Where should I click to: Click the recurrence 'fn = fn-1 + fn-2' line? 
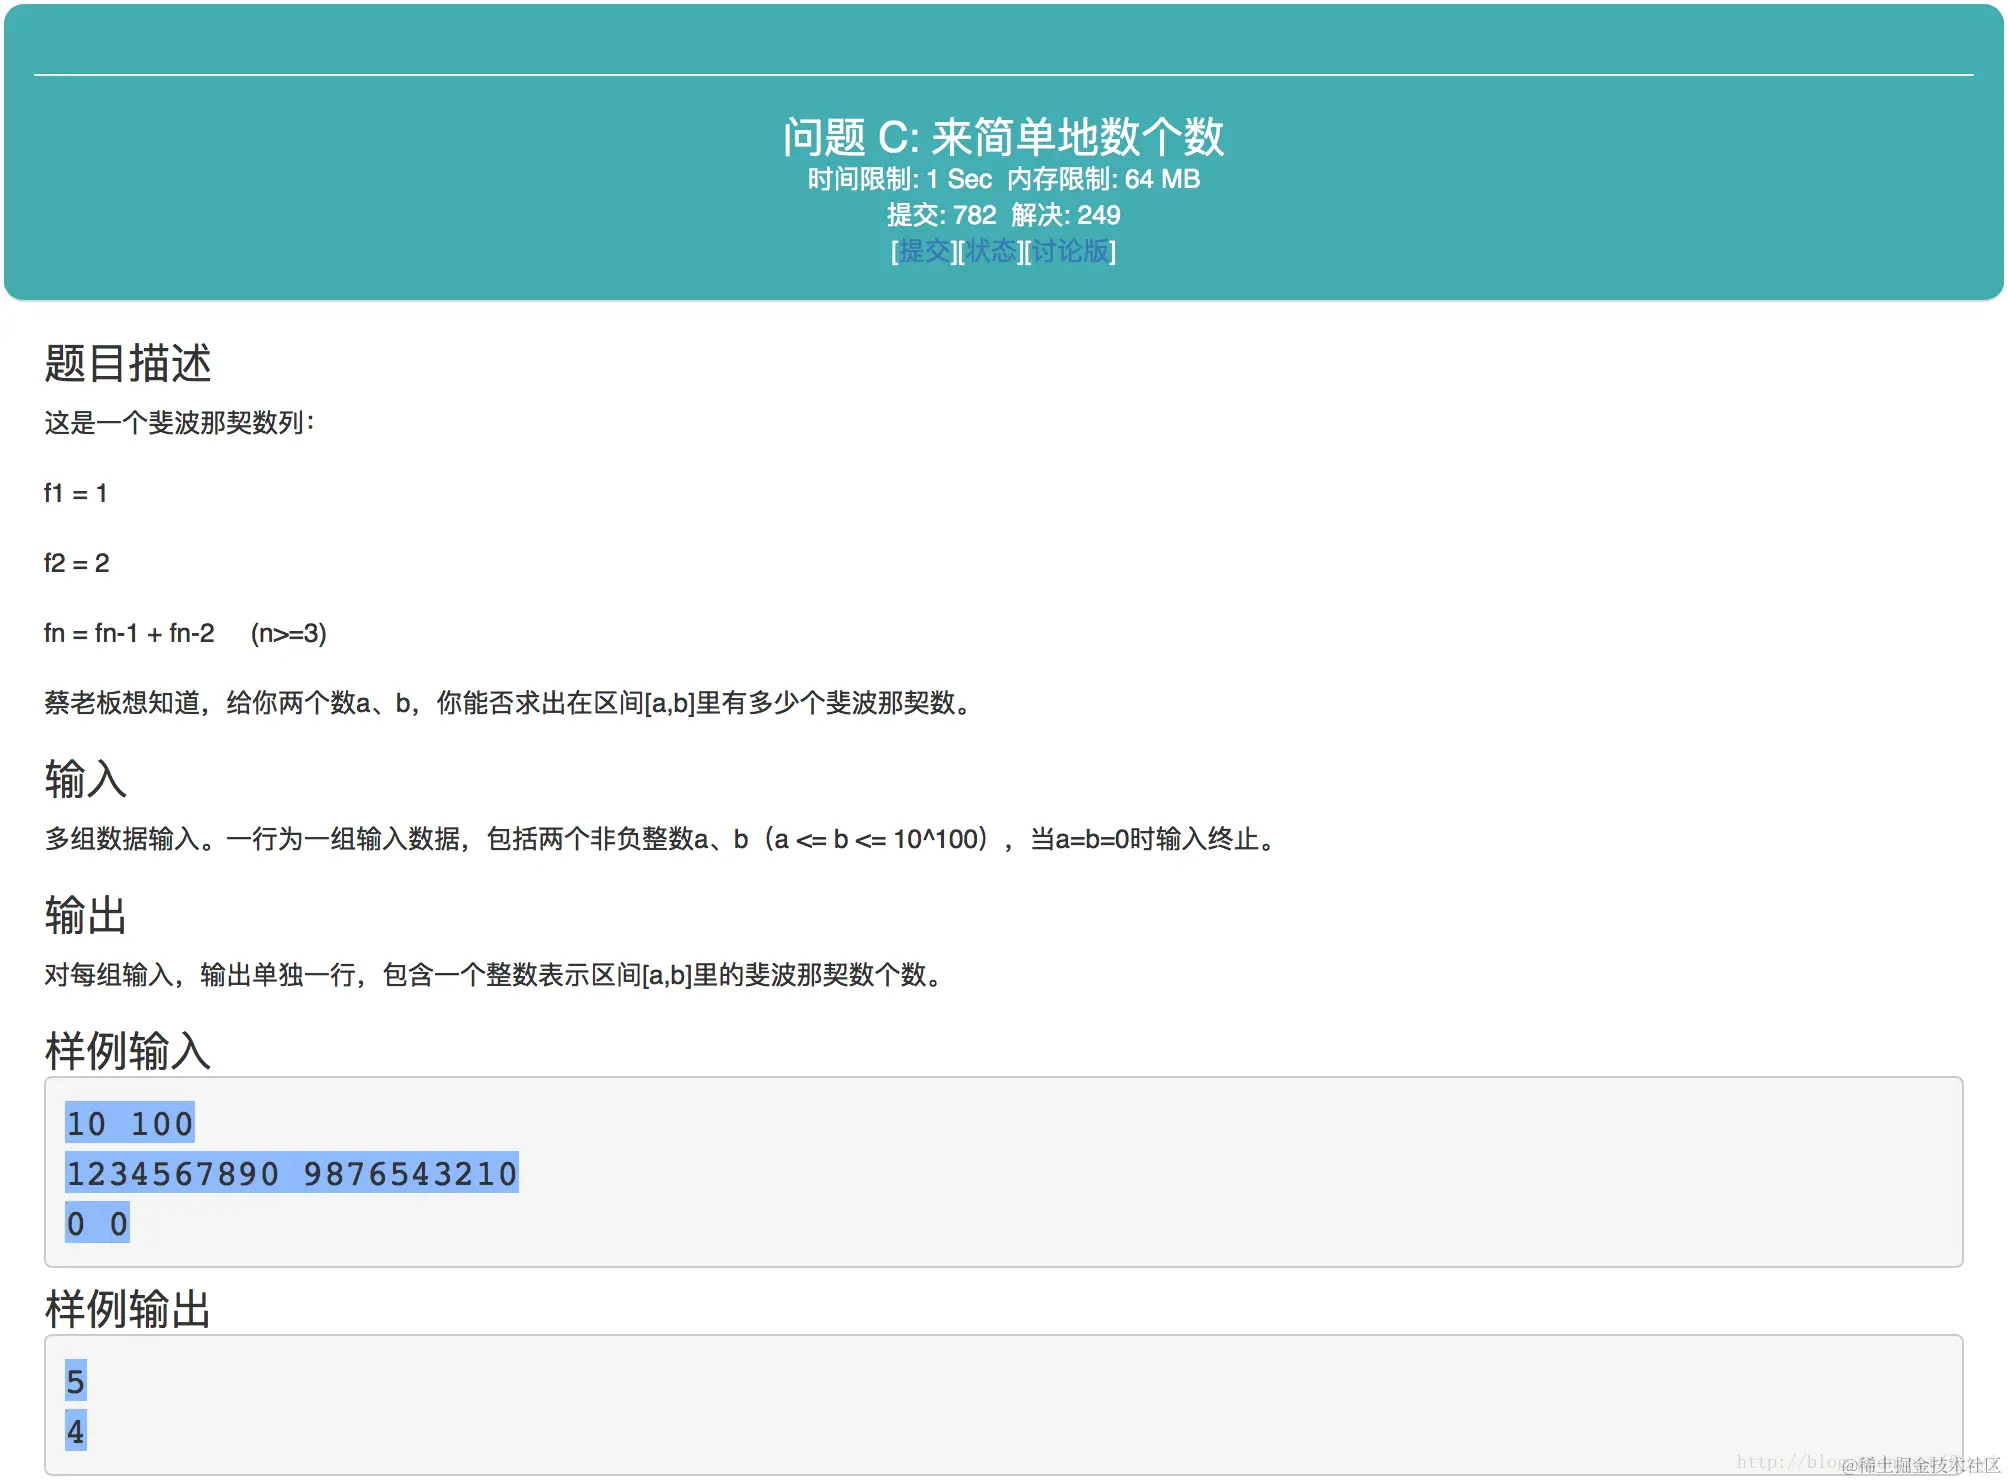[x=129, y=633]
